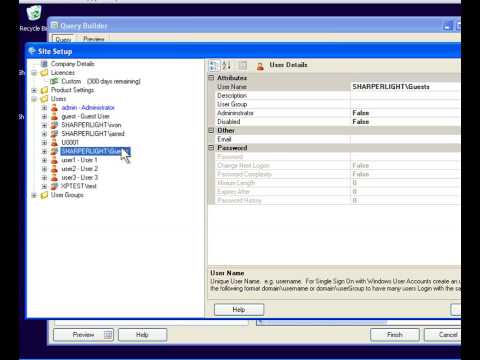
Task: Click the Disabled False value
Action: coord(405,122)
